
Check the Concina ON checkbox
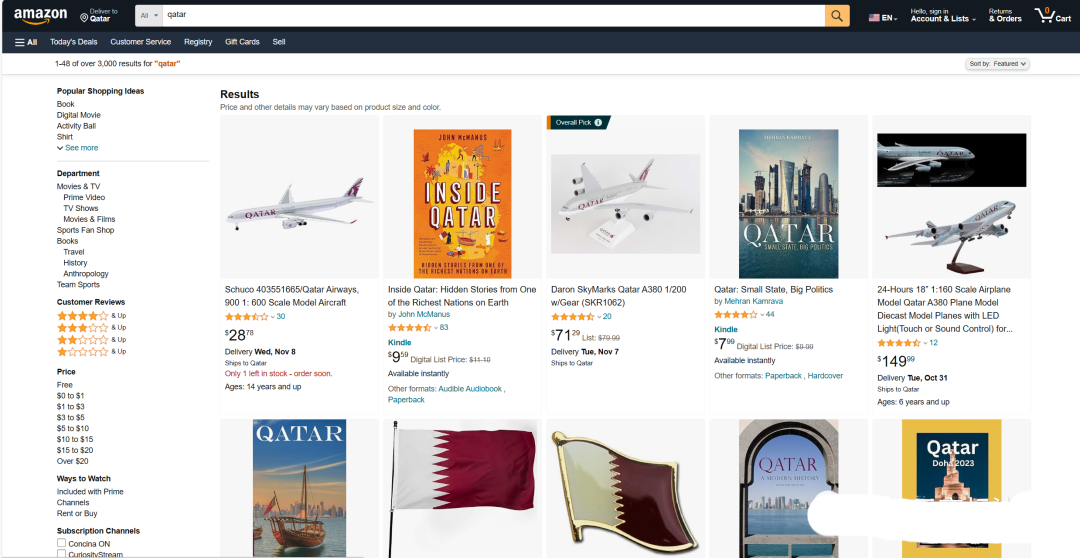coord(62,543)
